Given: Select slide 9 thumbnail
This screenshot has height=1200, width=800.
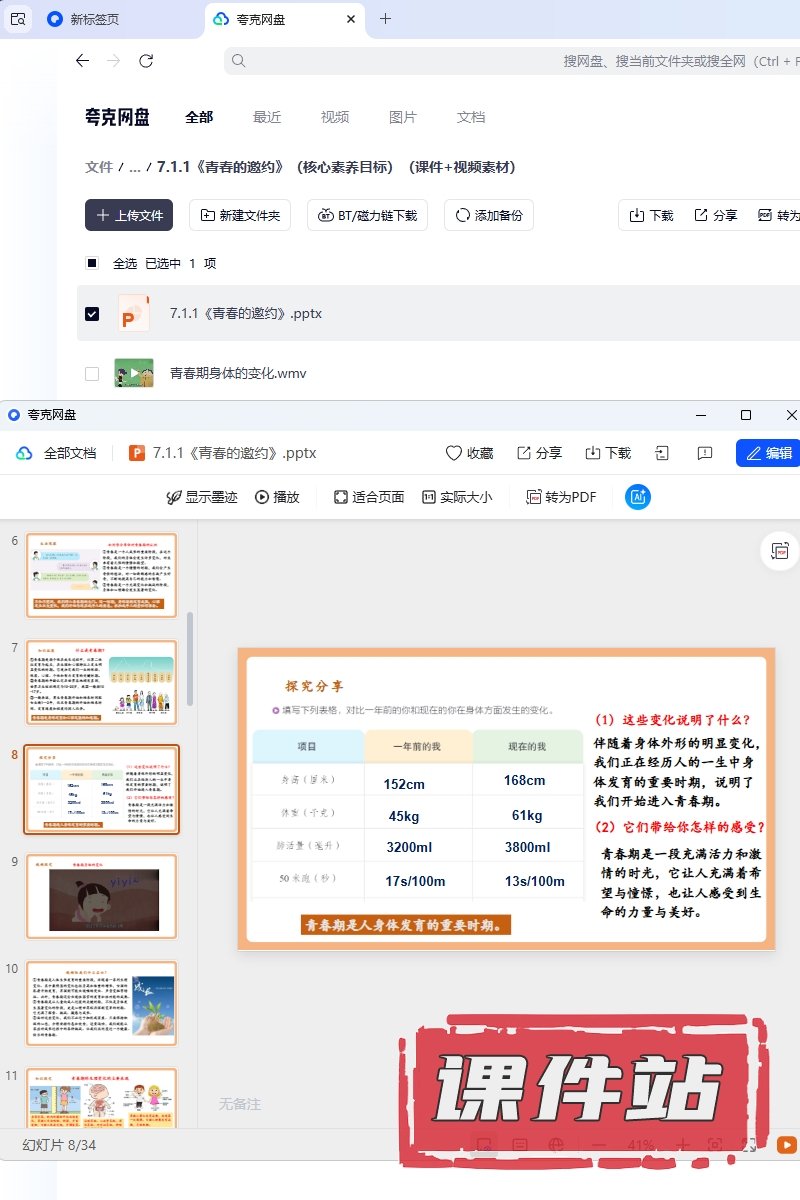Looking at the screenshot, I should pos(101,896).
